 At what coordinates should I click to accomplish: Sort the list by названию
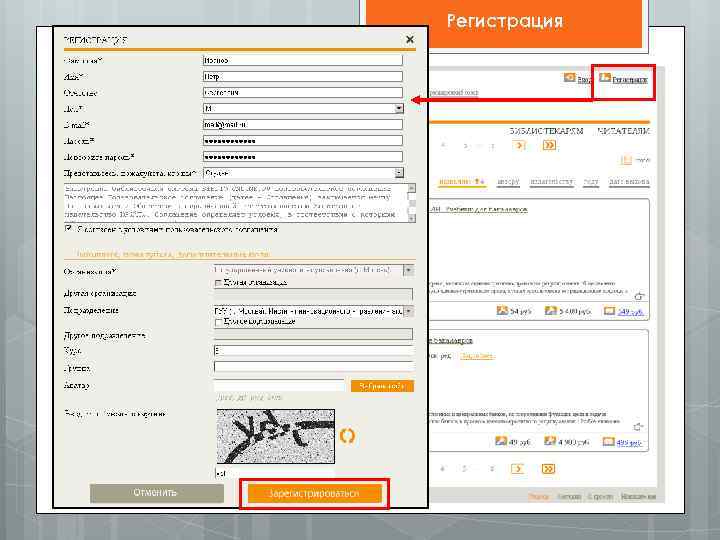point(461,181)
